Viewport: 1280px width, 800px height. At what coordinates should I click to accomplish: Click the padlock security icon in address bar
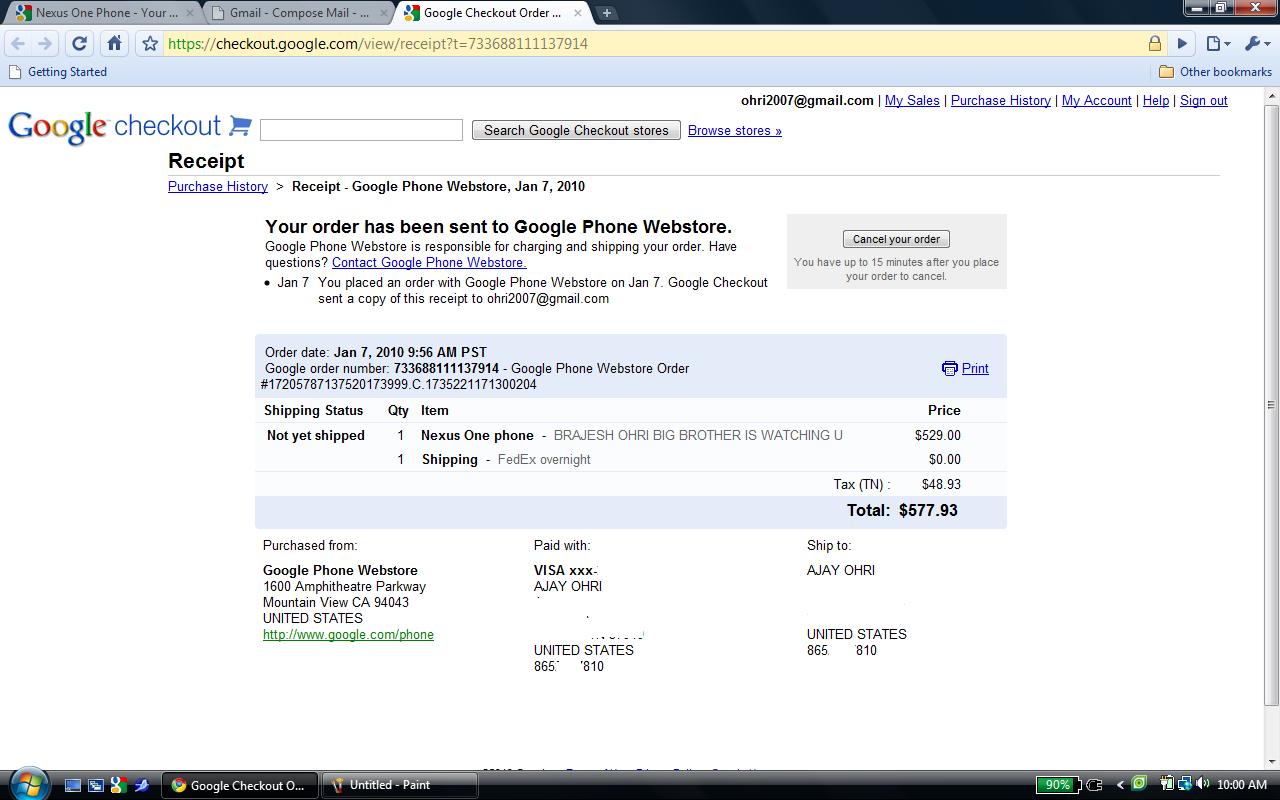(1154, 43)
